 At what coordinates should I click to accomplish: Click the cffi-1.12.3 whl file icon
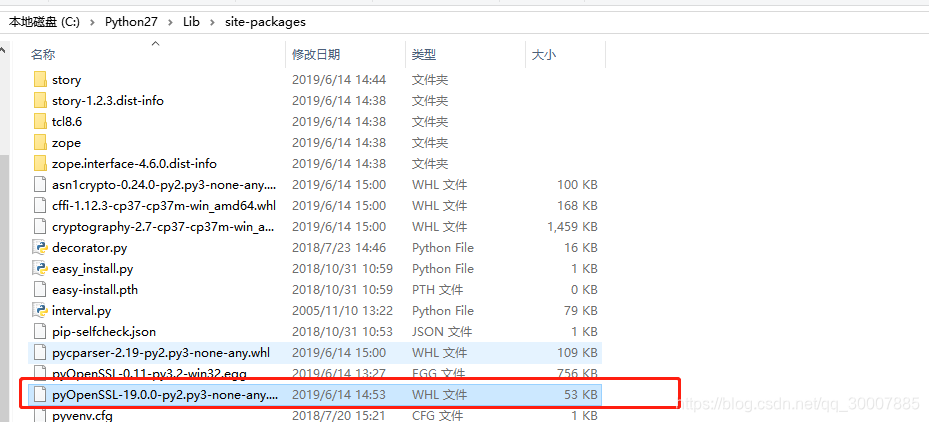(40, 206)
